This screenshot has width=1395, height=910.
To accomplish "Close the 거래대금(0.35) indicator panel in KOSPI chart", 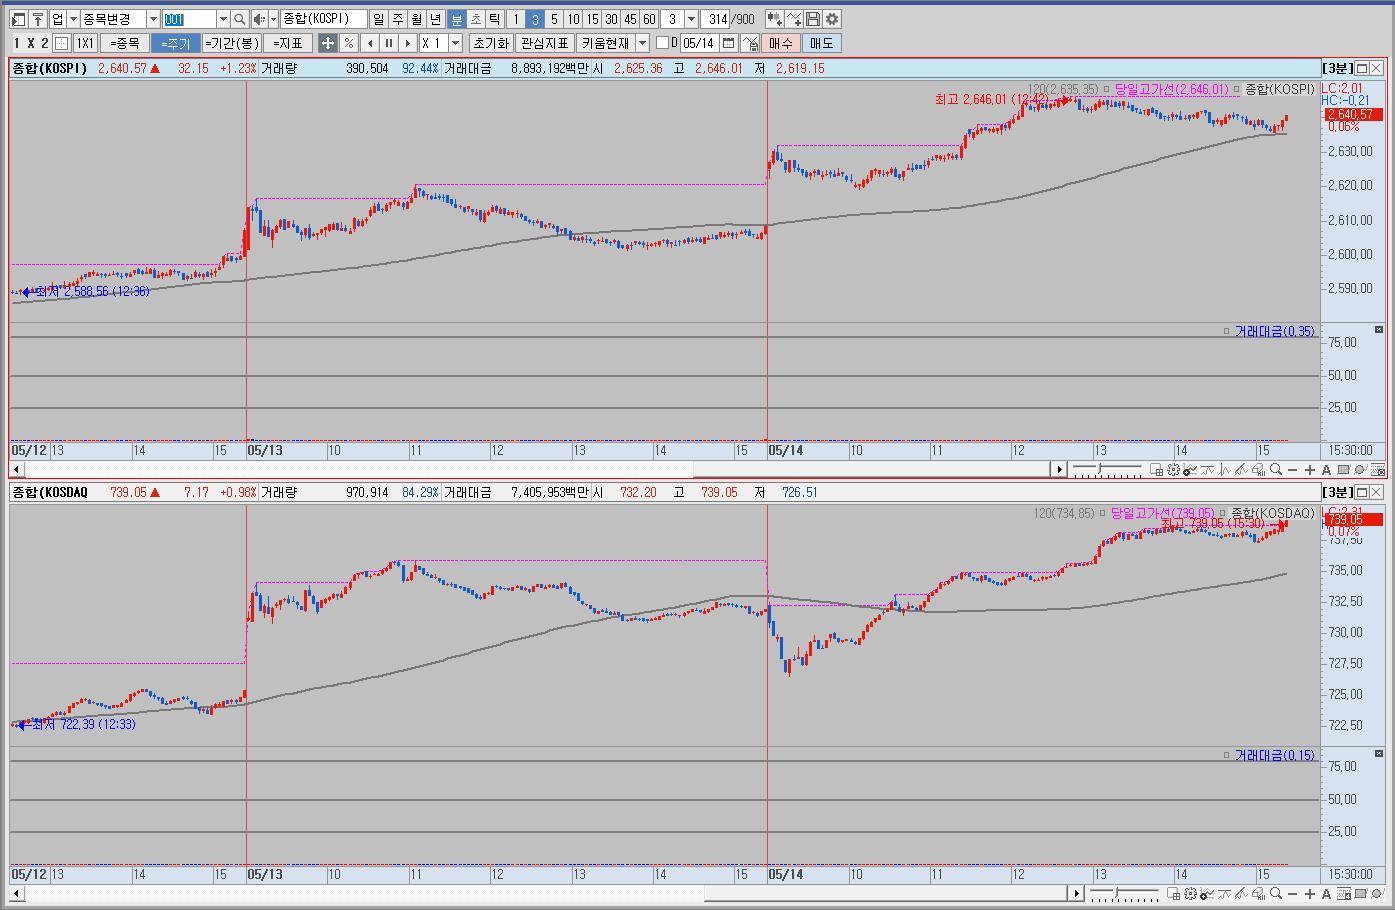I will (1379, 330).
